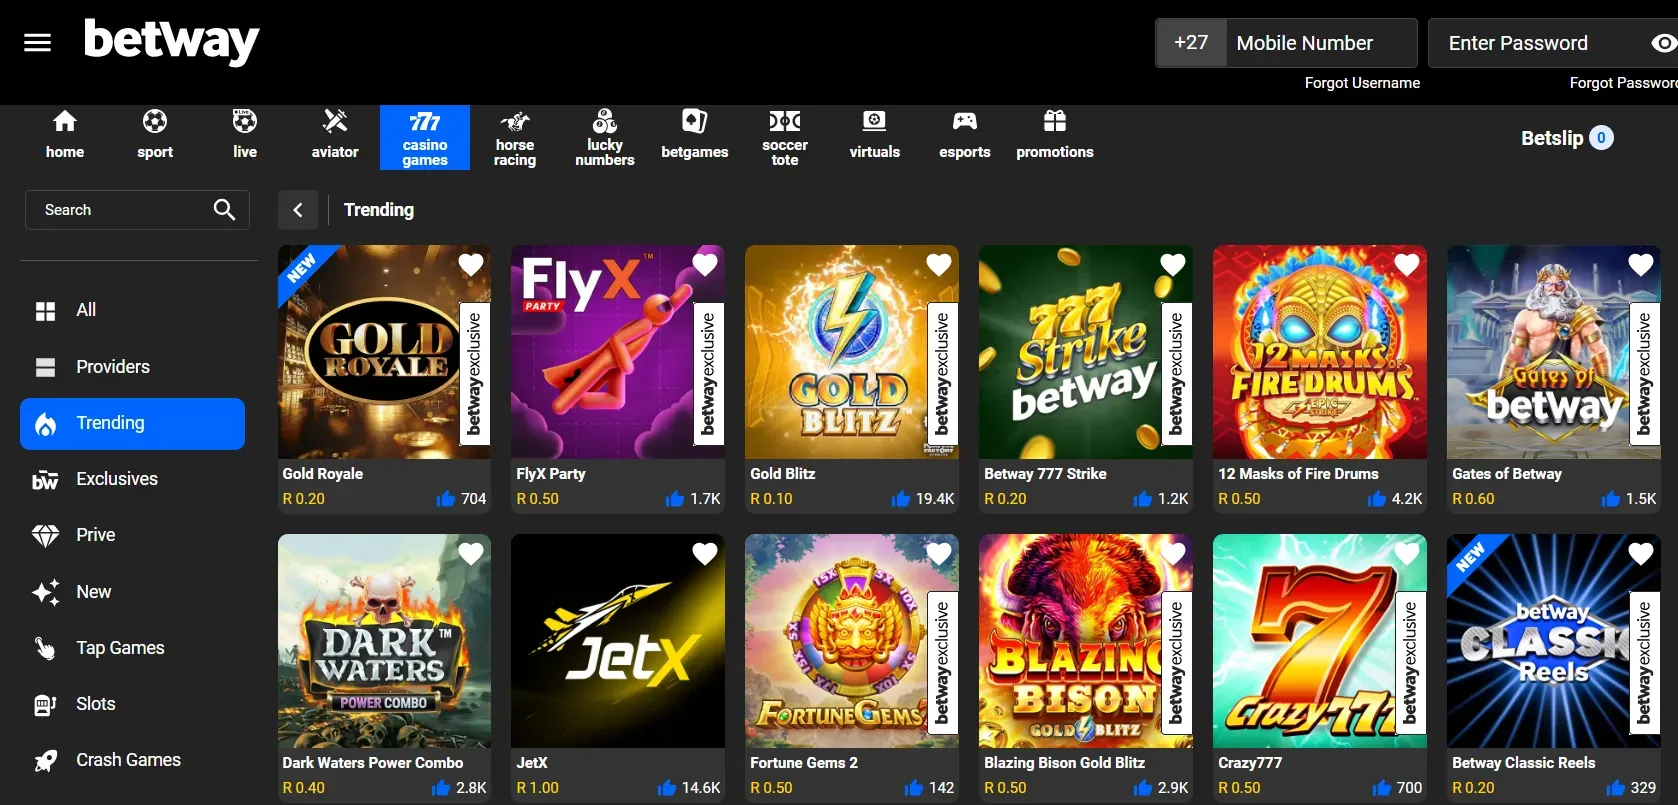Launch Crazy777 game thumbnail
The height and width of the screenshot is (805, 1678).
1320,641
